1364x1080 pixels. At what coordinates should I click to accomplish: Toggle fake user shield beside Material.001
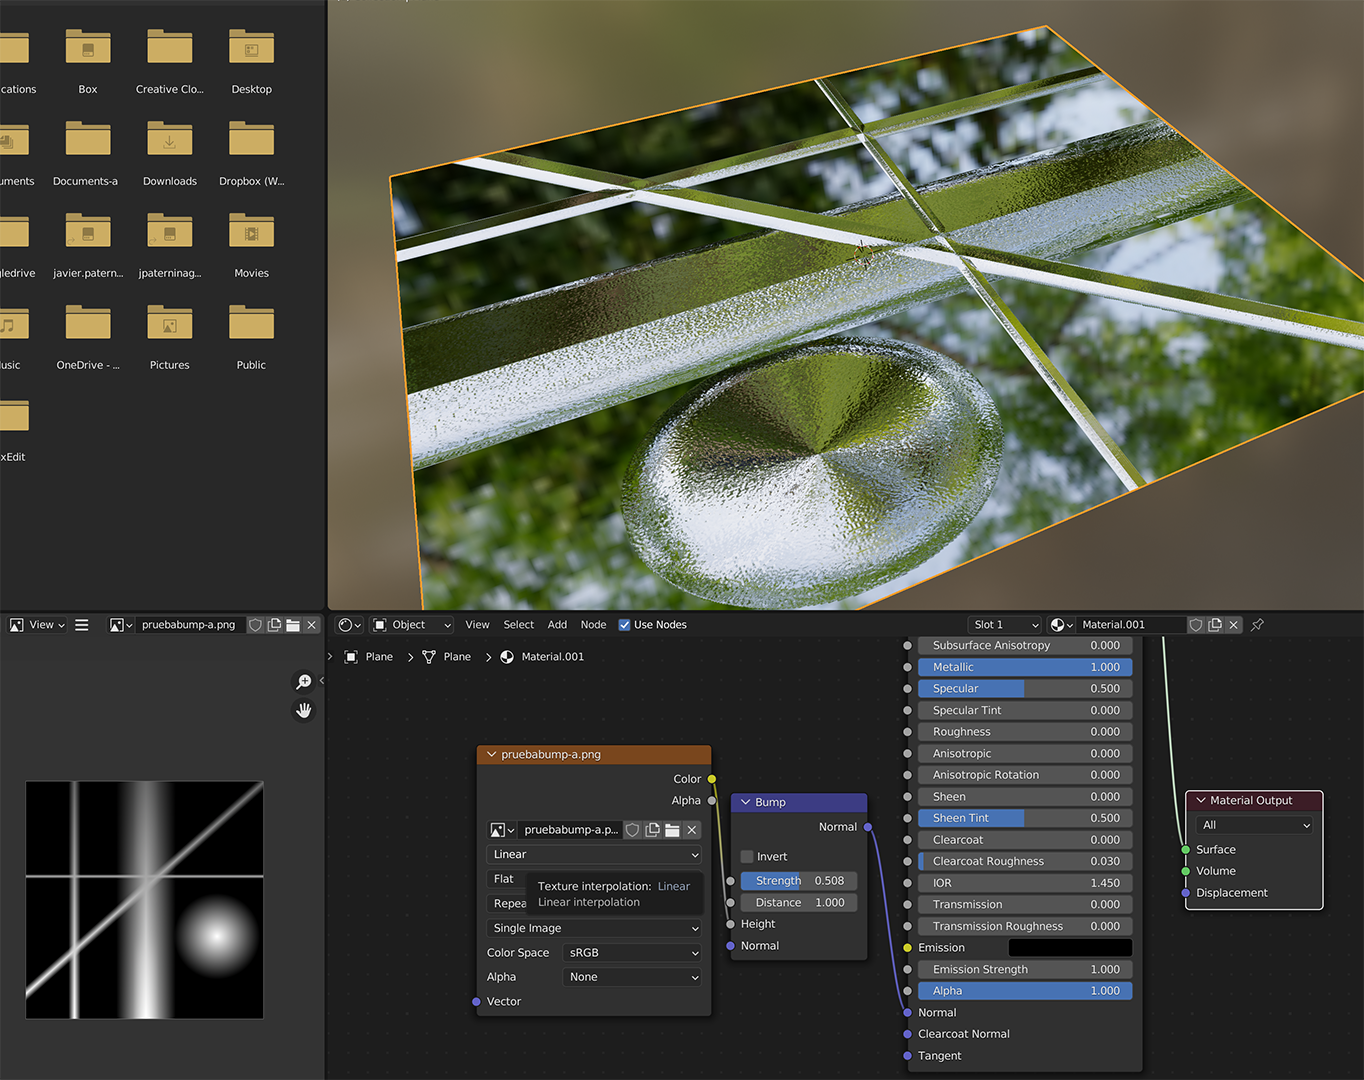(1196, 625)
